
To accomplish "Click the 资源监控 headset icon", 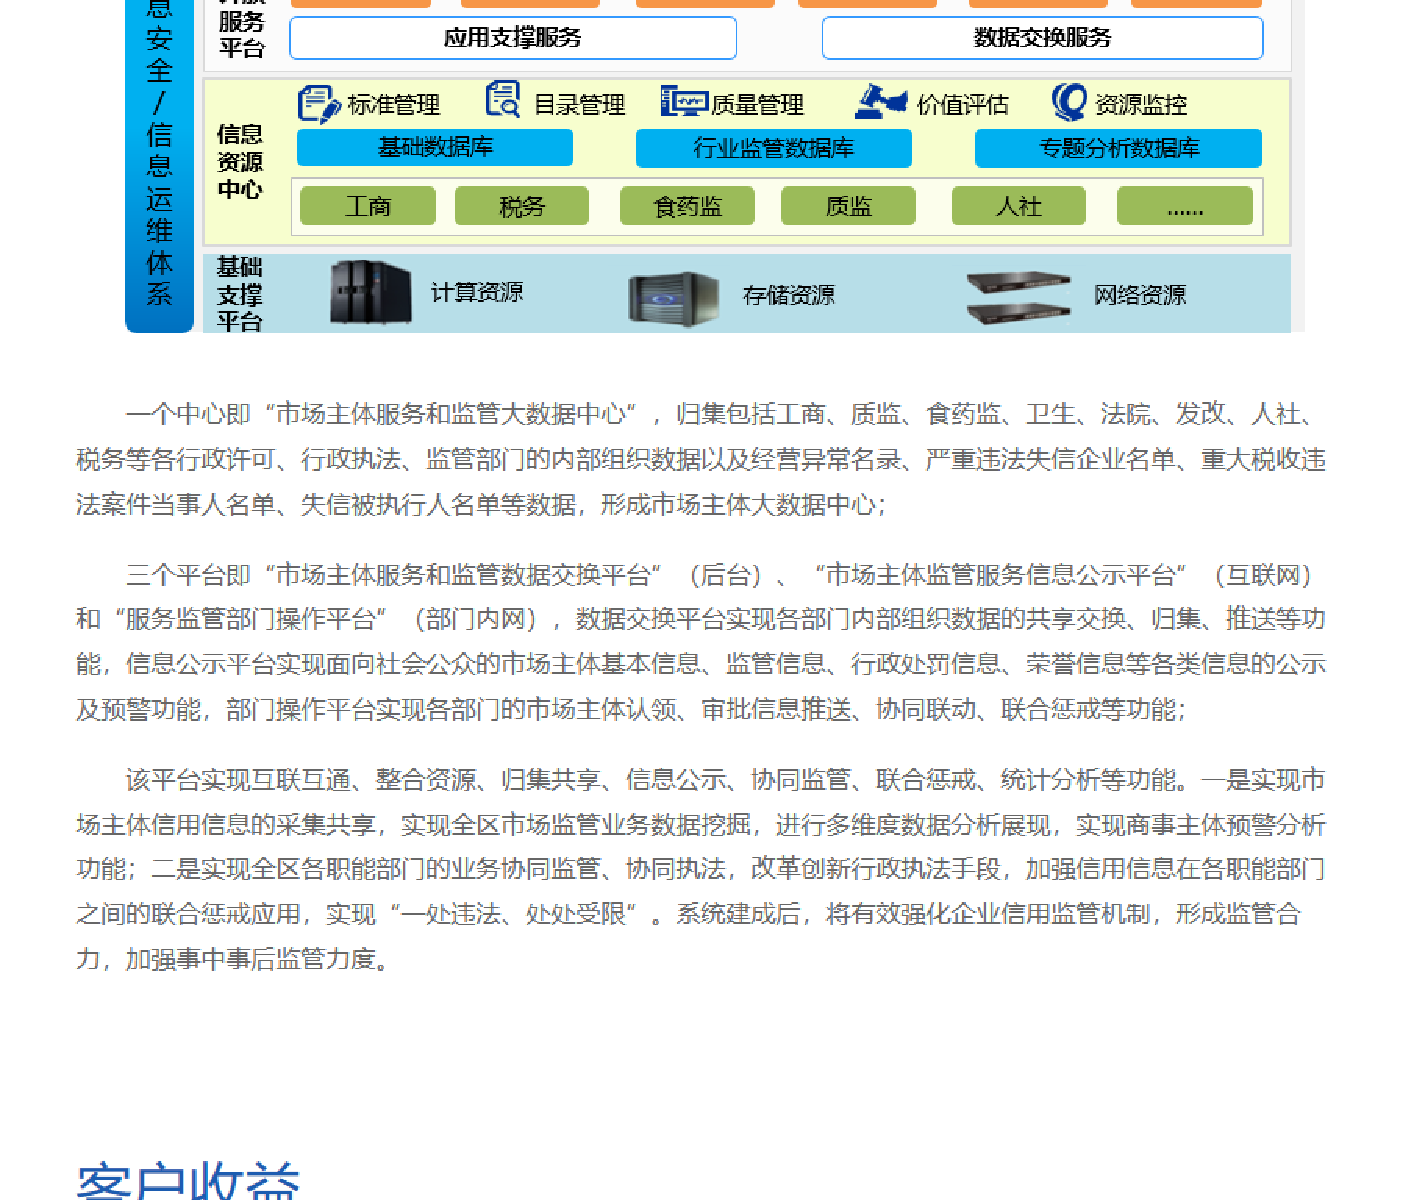I will 1069,102.
